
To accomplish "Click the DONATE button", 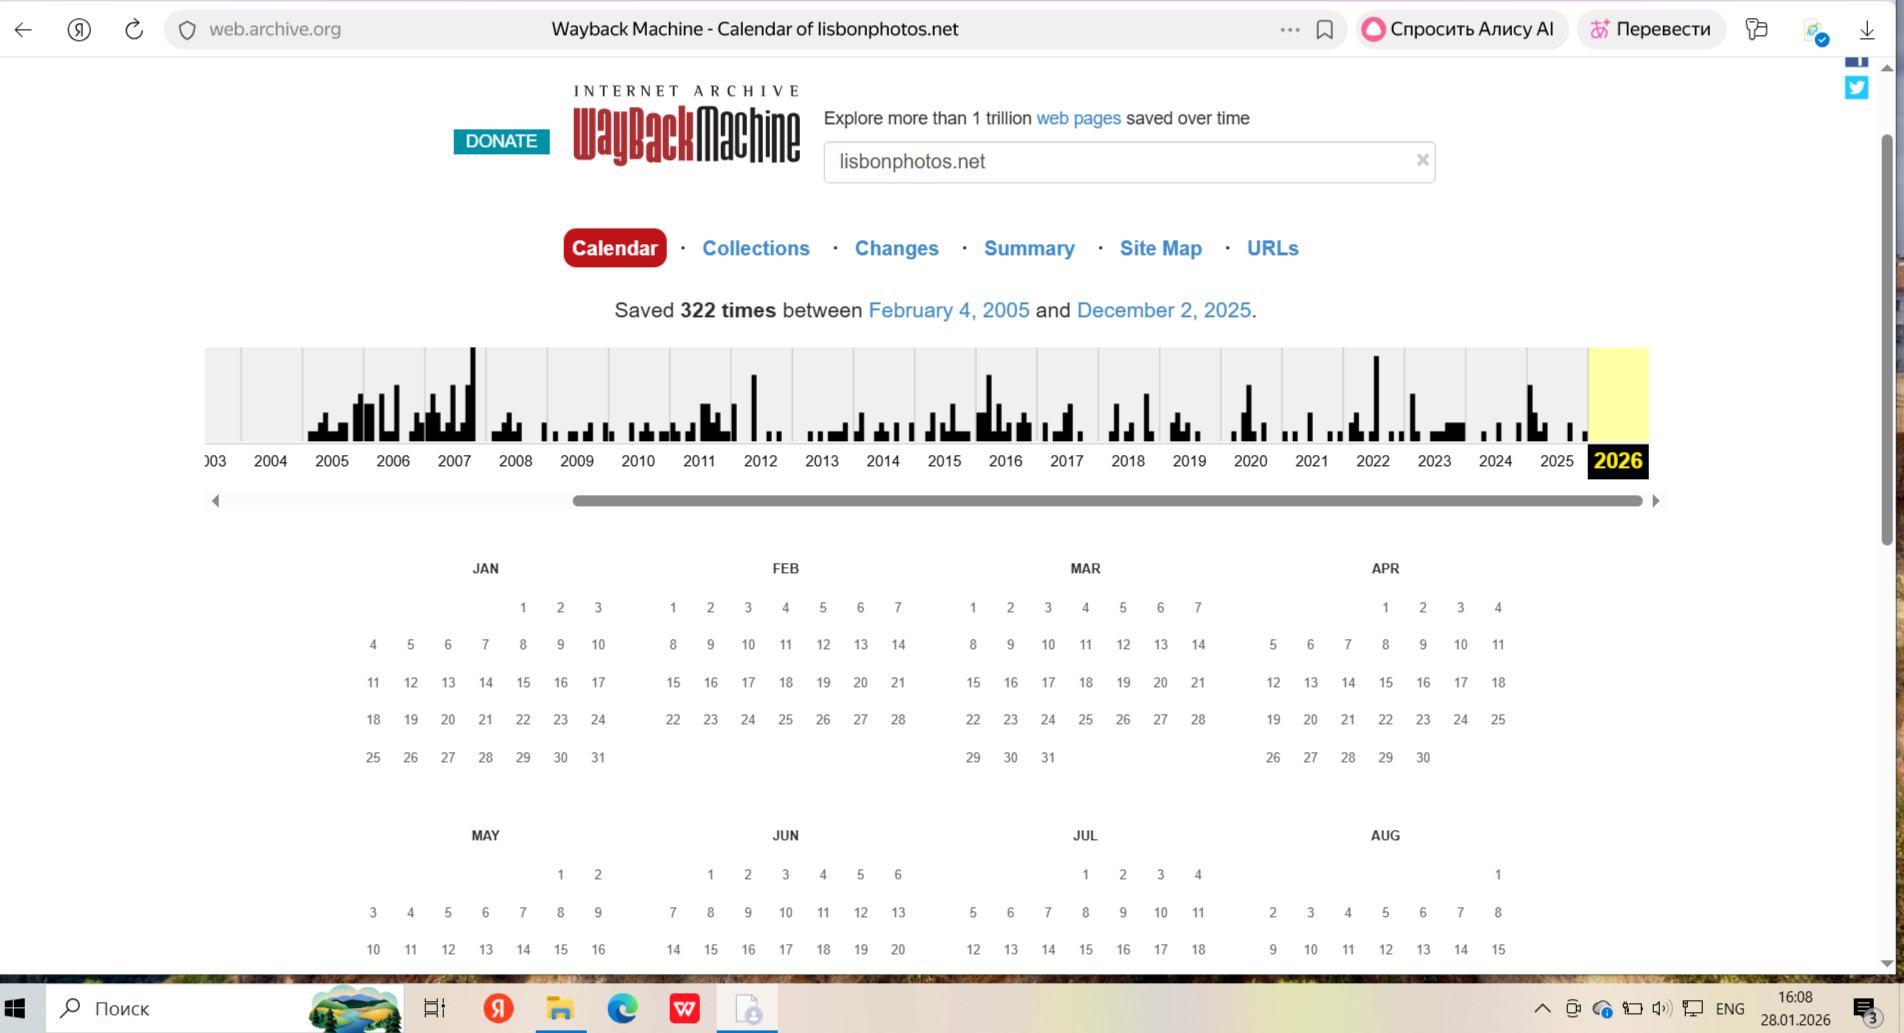I will [x=501, y=141].
